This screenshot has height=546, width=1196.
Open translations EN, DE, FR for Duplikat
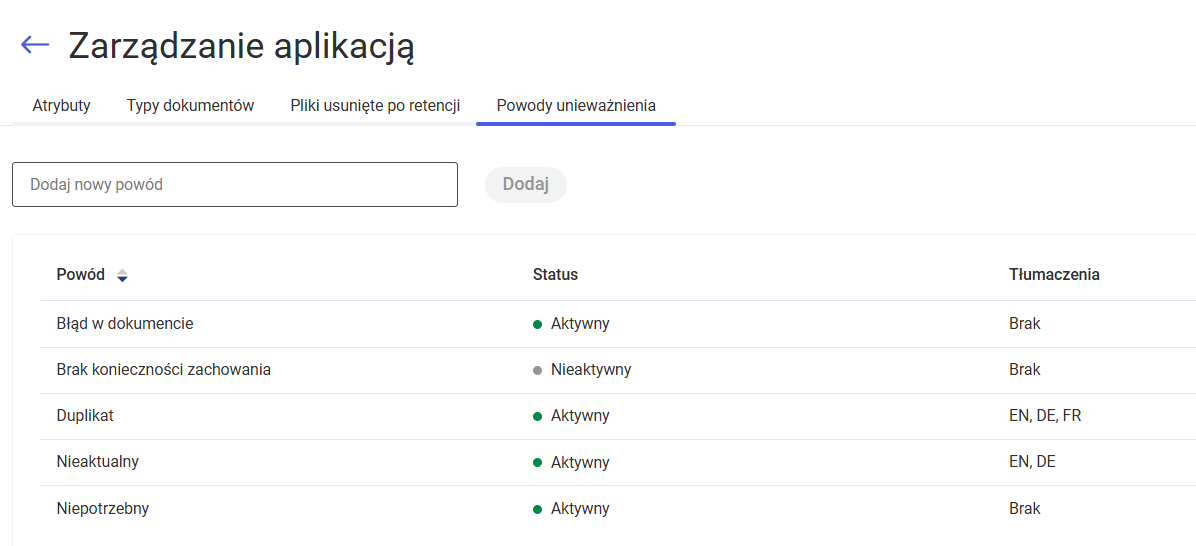[1045, 416]
